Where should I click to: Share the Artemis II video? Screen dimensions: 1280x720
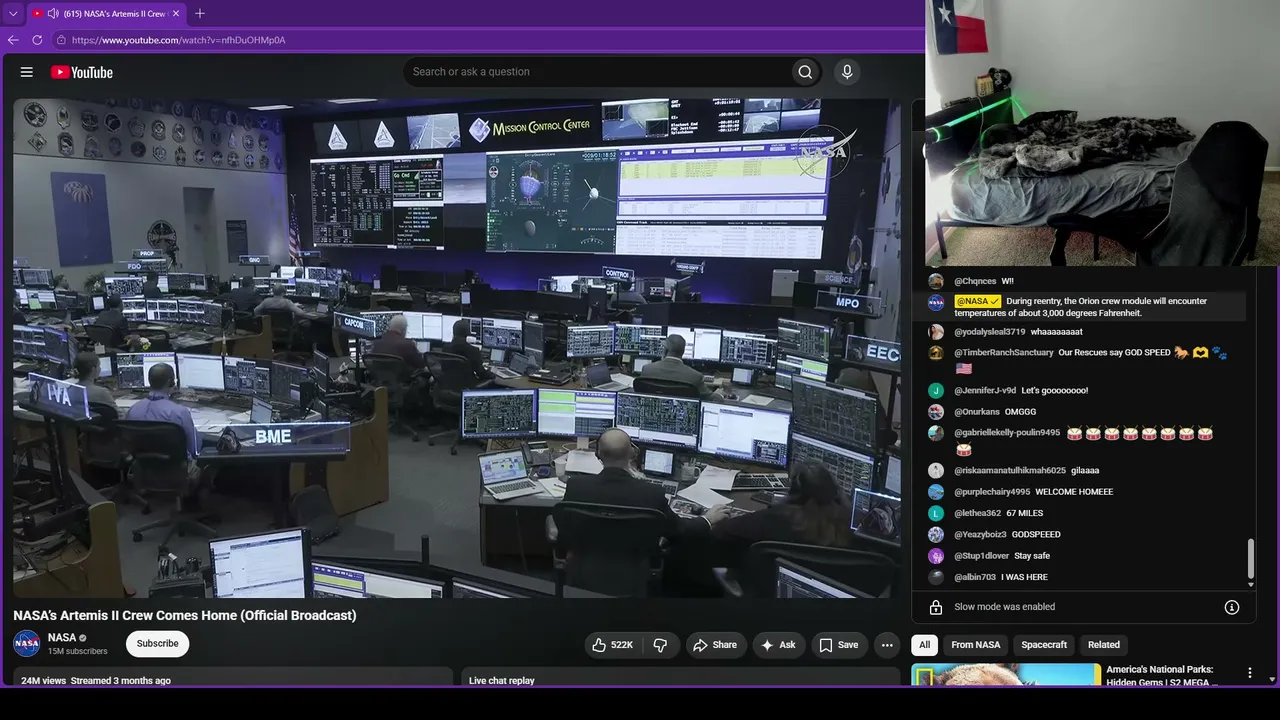point(715,645)
